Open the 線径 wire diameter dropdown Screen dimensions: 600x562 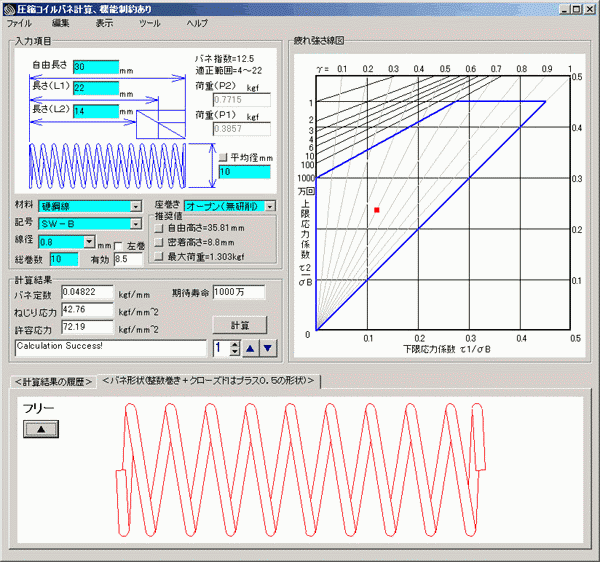coord(90,241)
